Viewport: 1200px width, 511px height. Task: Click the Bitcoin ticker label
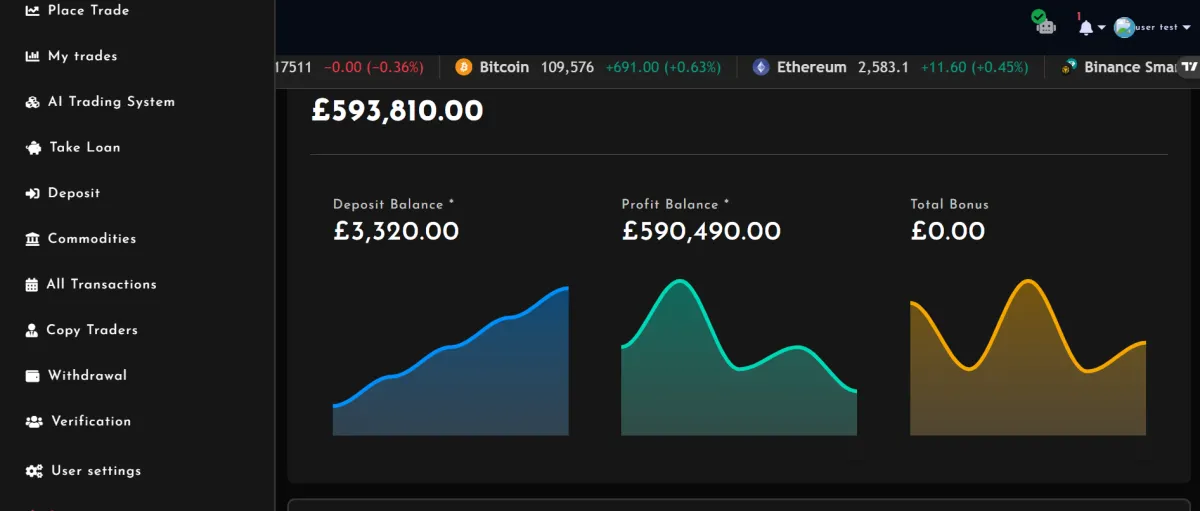504,67
